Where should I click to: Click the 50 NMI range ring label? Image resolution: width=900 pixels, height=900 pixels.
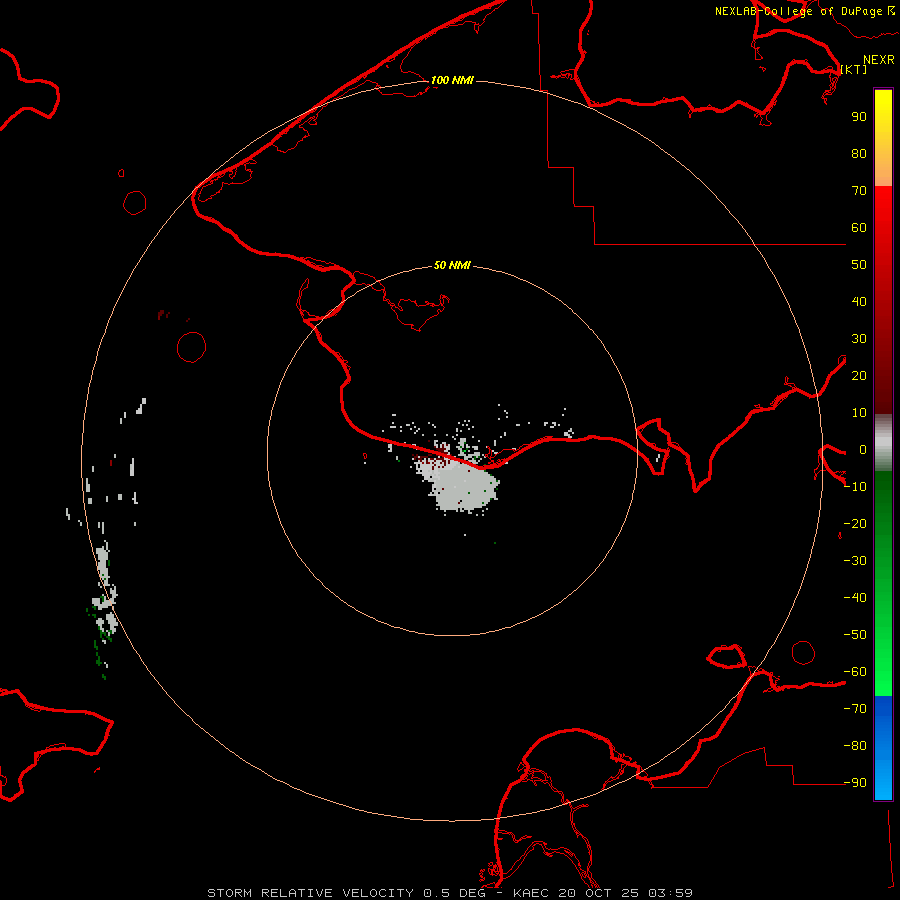click(452, 265)
